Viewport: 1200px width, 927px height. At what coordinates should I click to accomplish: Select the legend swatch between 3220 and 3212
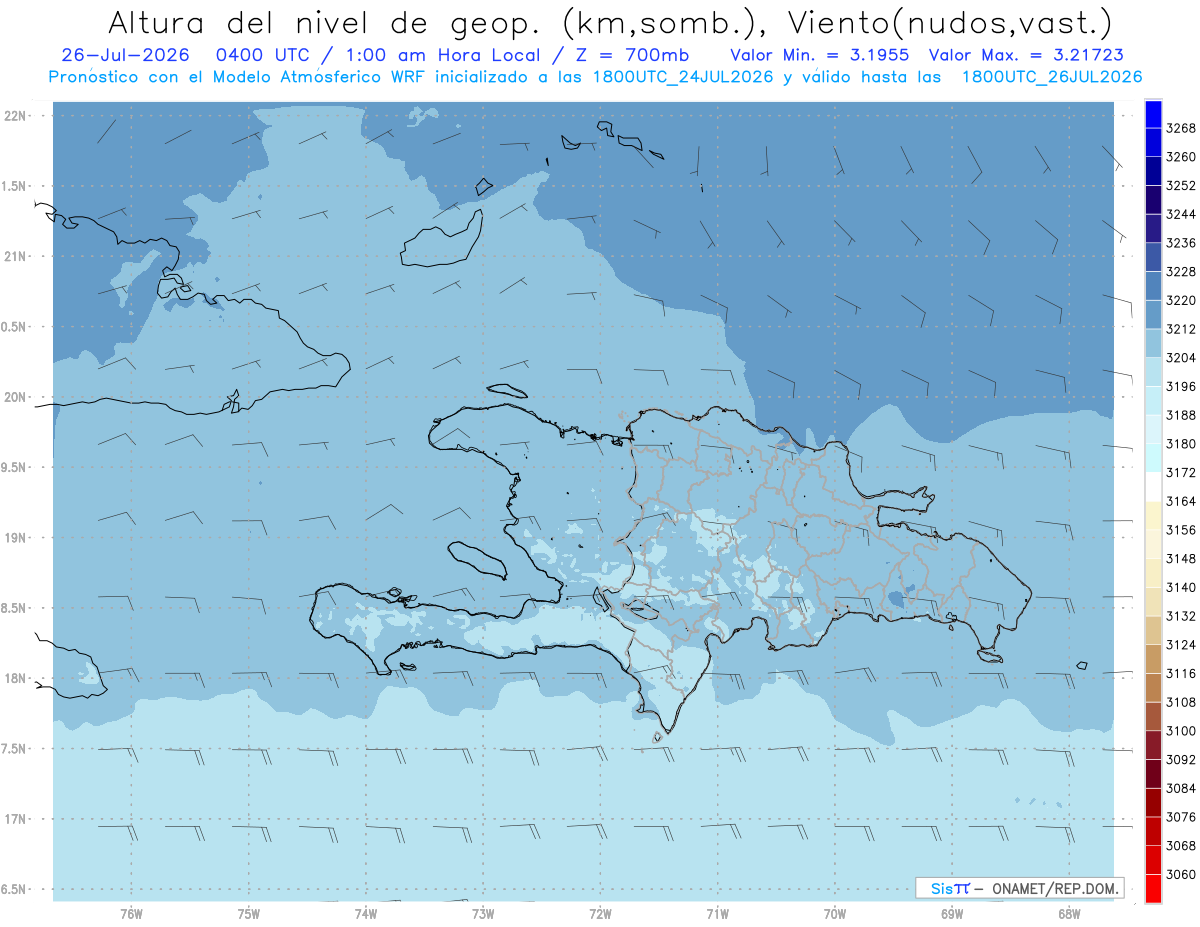pyautogui.click(x=1152, y=314)
